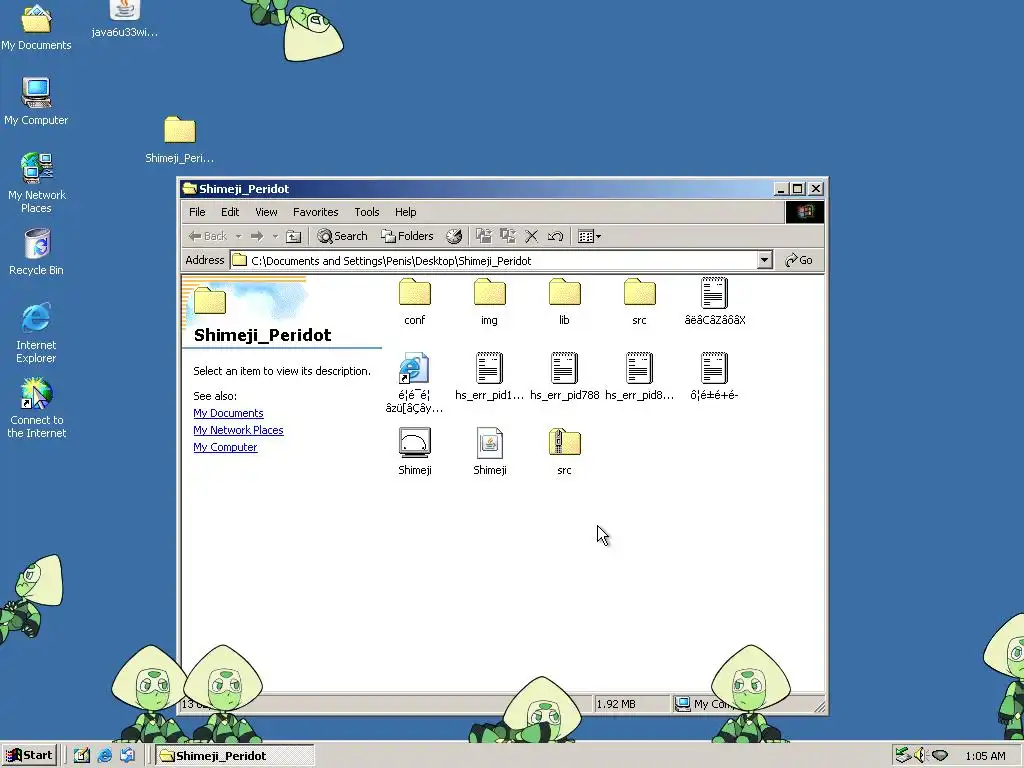Select the src folder in top row

pos(639,302)
